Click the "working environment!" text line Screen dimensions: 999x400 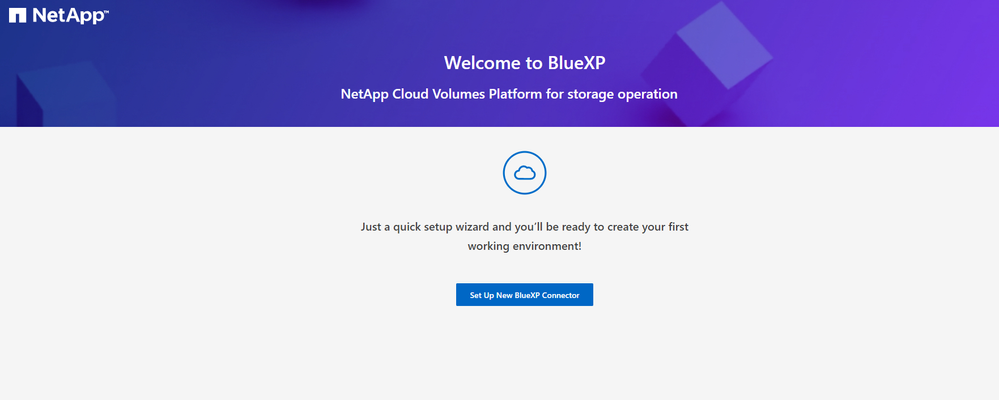(x=524, y=246)
